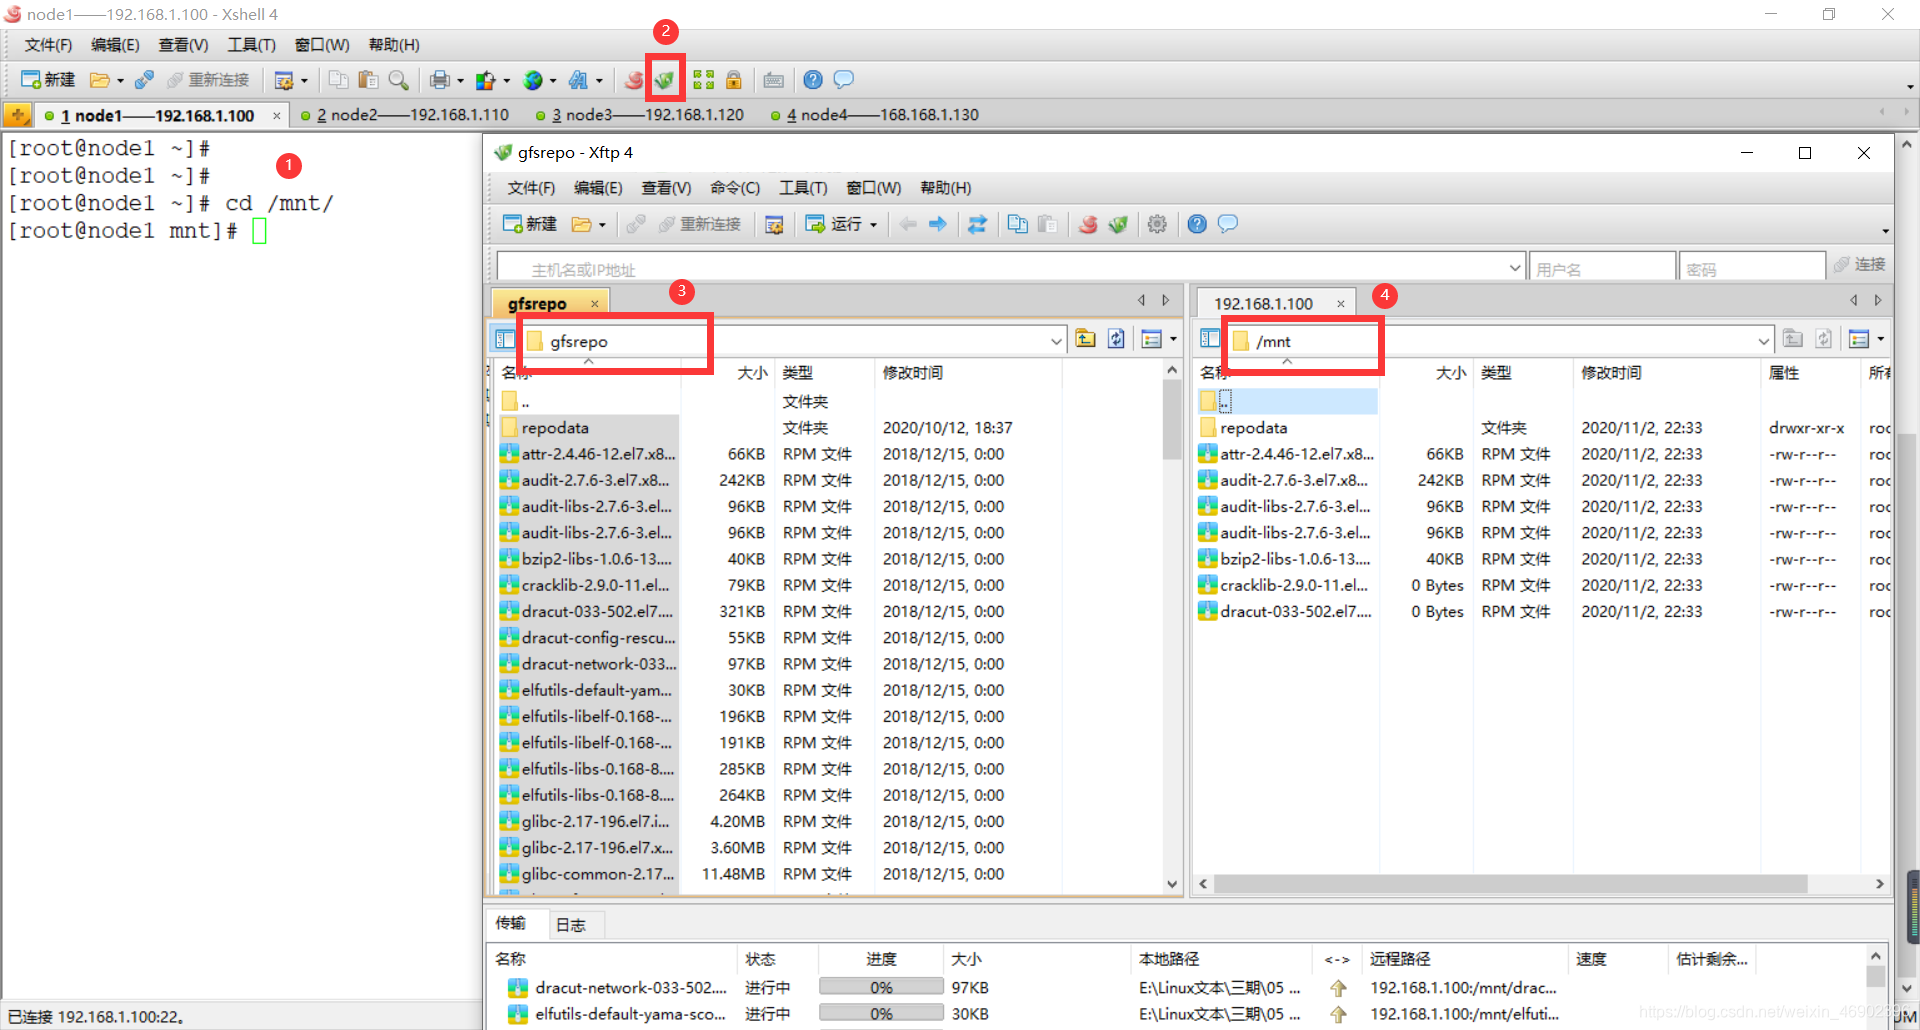Viewport: 1920px width, 1030px height.
Task: Open Xshell help question mark icon
Action: (813, 80)
